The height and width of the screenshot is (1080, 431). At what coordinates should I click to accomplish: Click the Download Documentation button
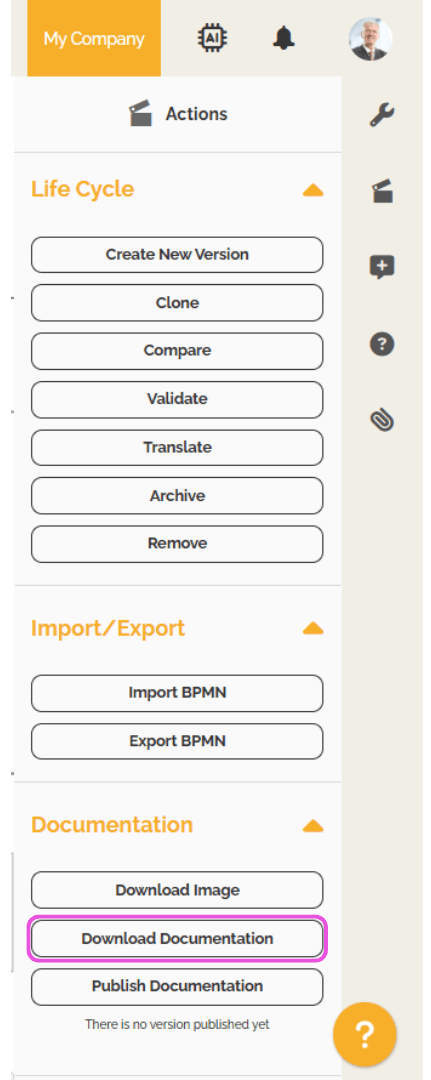pyautogui.click(x=177, y=939)
